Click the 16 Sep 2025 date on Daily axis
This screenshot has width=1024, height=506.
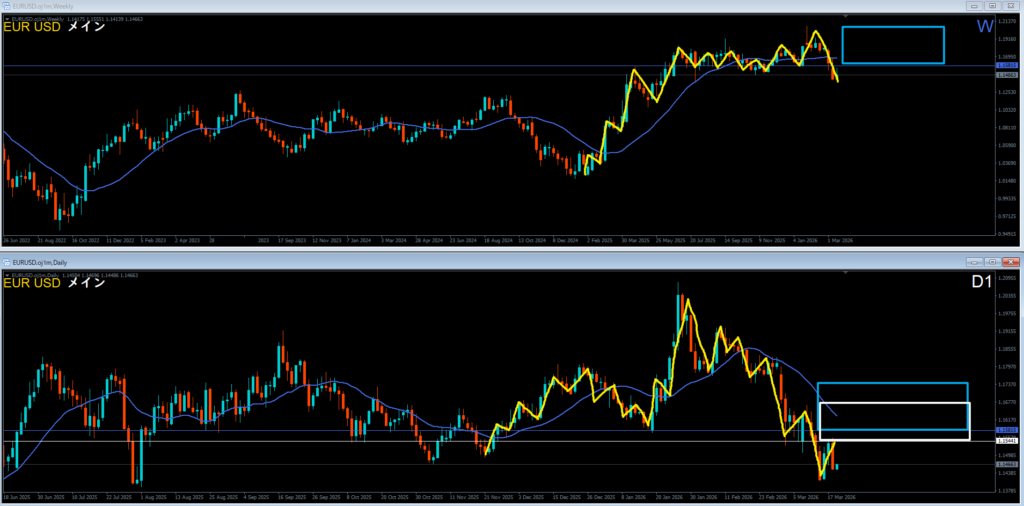[292, 498]
